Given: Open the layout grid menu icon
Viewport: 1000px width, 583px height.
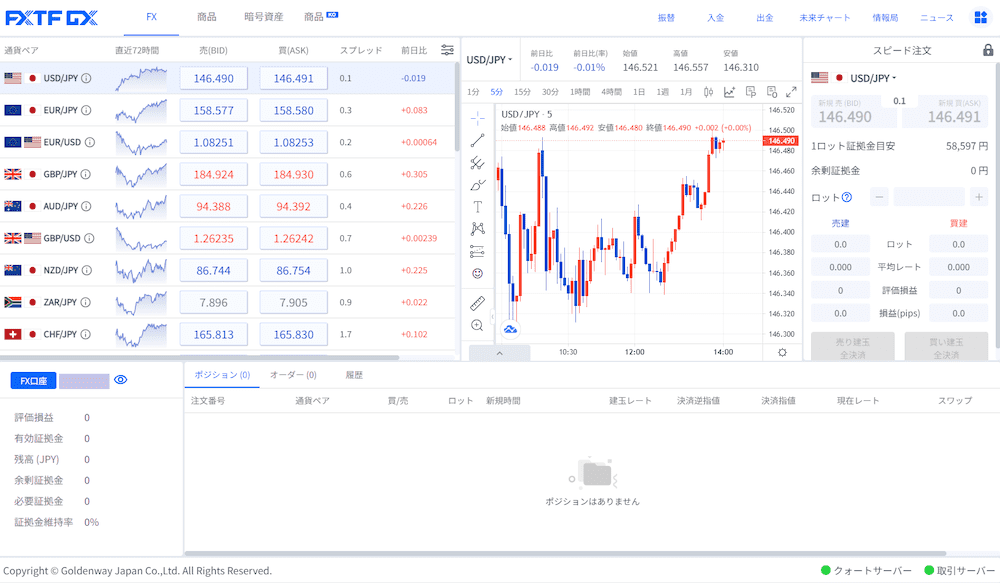Looking at the screenshot, I should coord(981,17).
